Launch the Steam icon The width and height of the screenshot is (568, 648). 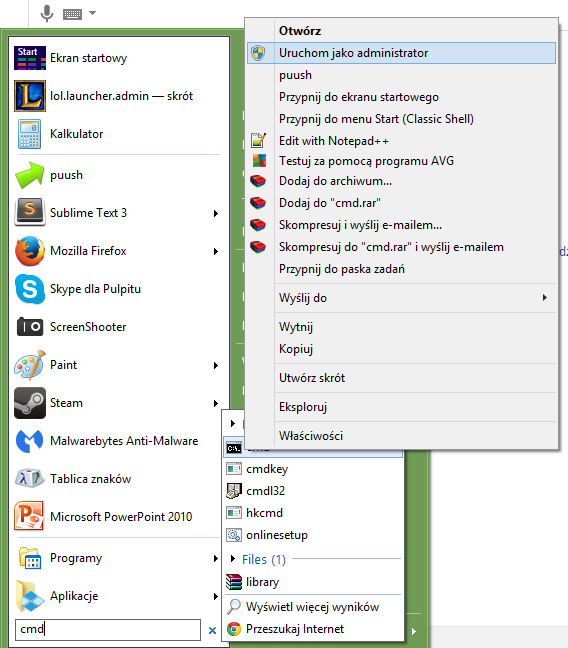point(30,403)
